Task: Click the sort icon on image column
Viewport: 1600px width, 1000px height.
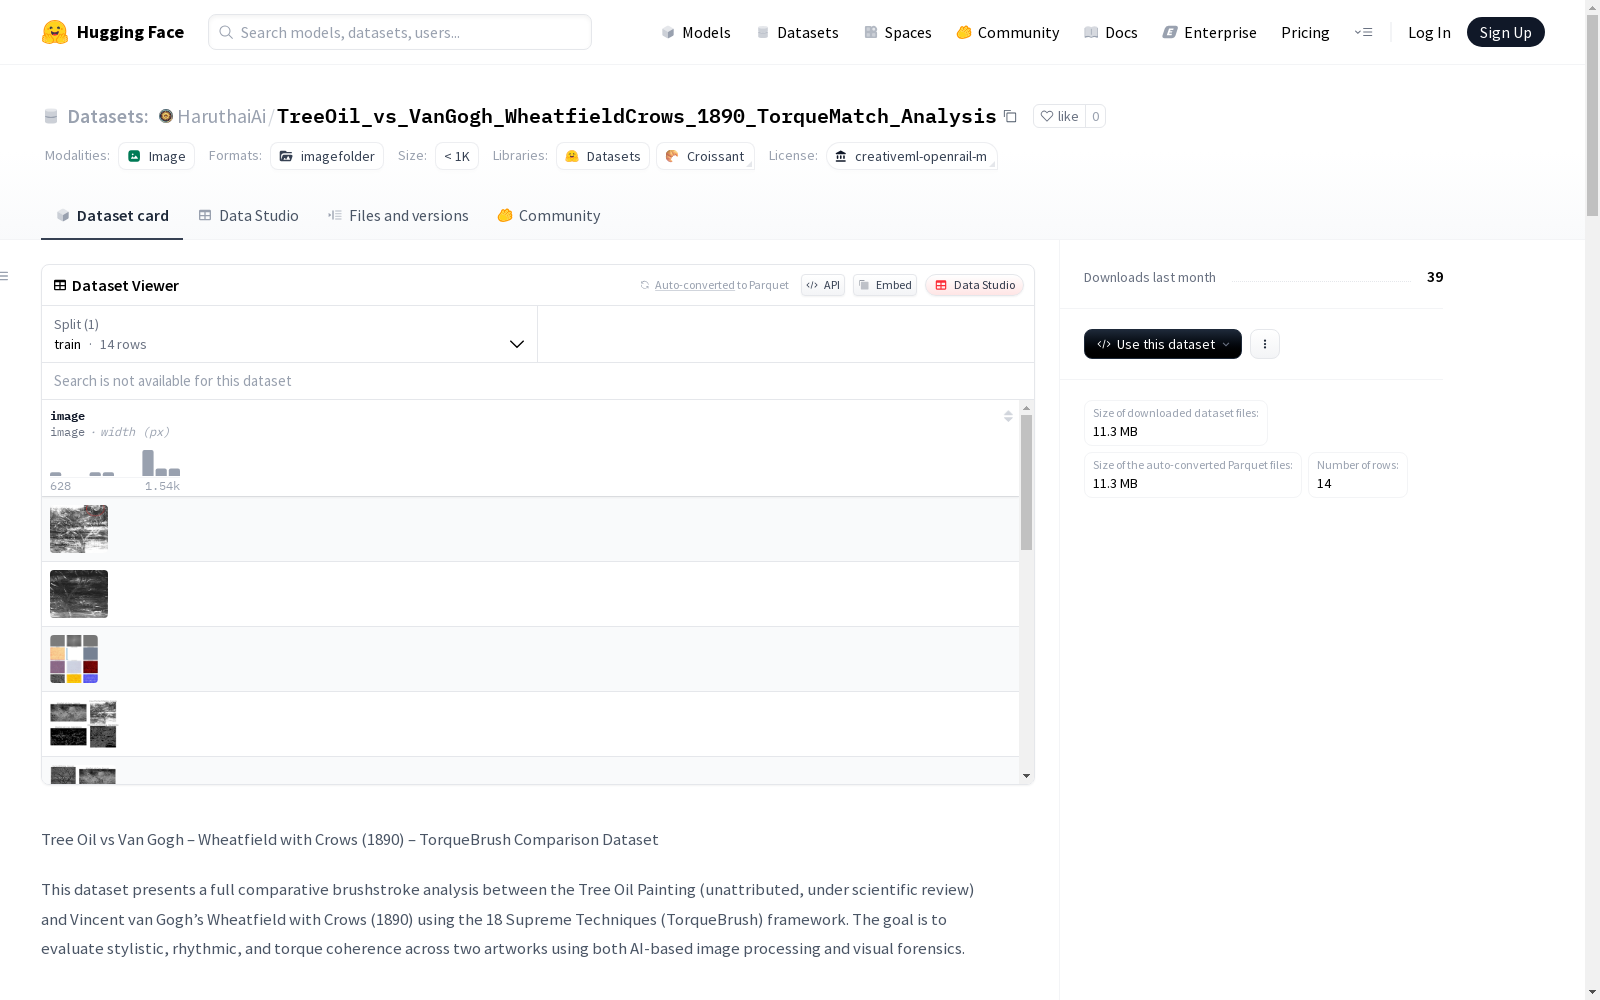Action: point(1008,416)
